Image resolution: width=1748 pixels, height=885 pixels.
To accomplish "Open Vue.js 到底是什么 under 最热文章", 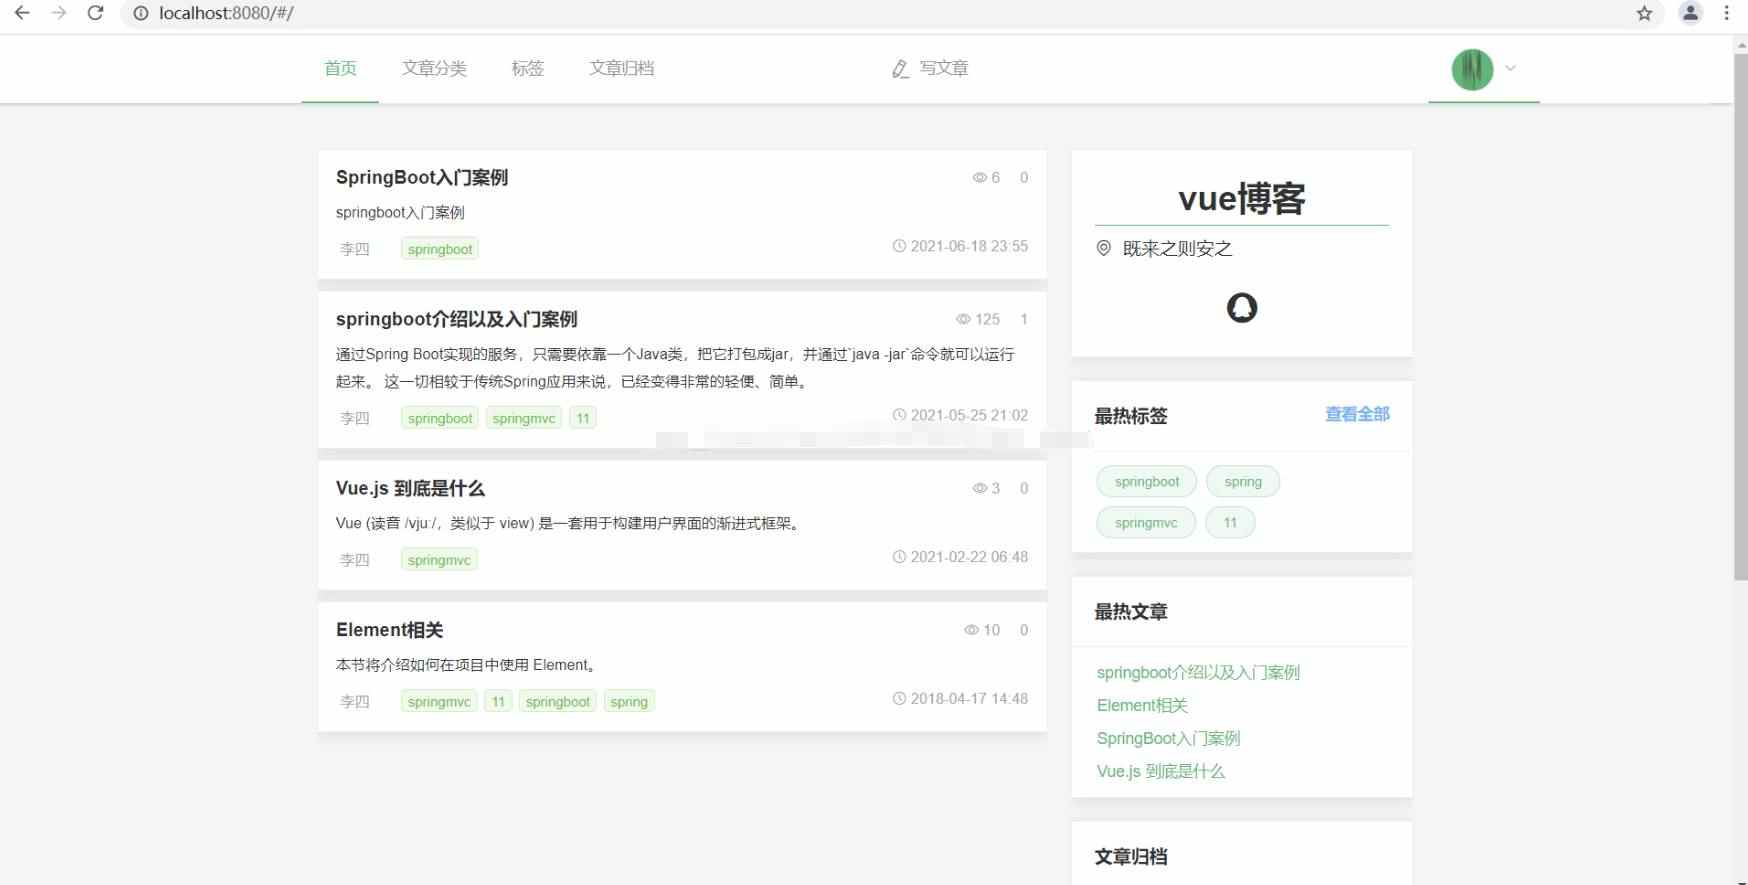I will 1160,772.
